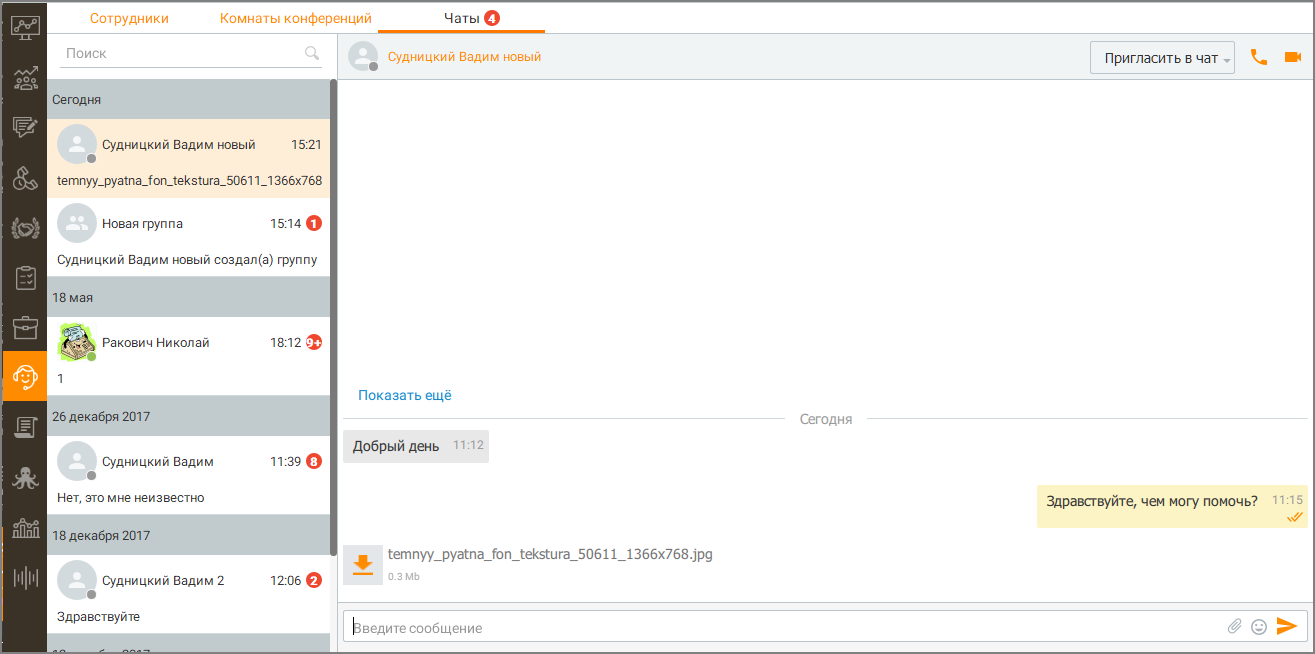Open the monitor chart sidebar icon
The image size is (1315, 654).
[x=25, y=25]
